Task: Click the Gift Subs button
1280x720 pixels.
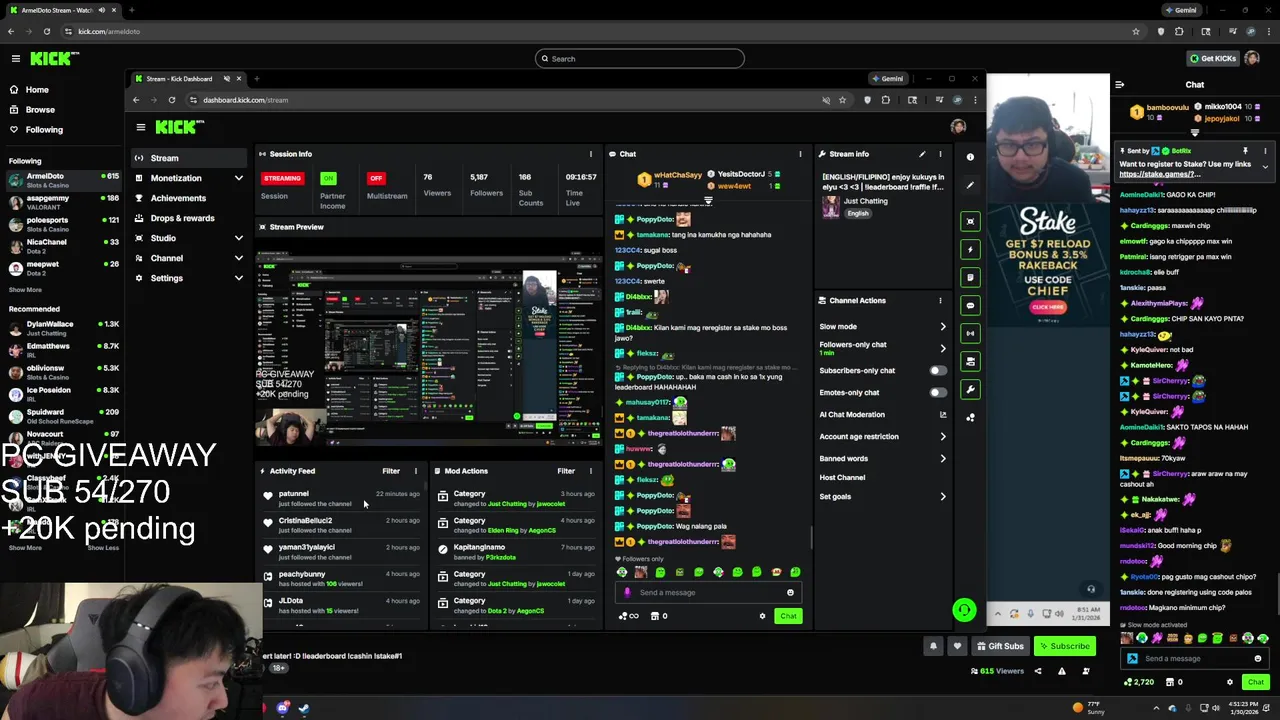Action: 1000,646
